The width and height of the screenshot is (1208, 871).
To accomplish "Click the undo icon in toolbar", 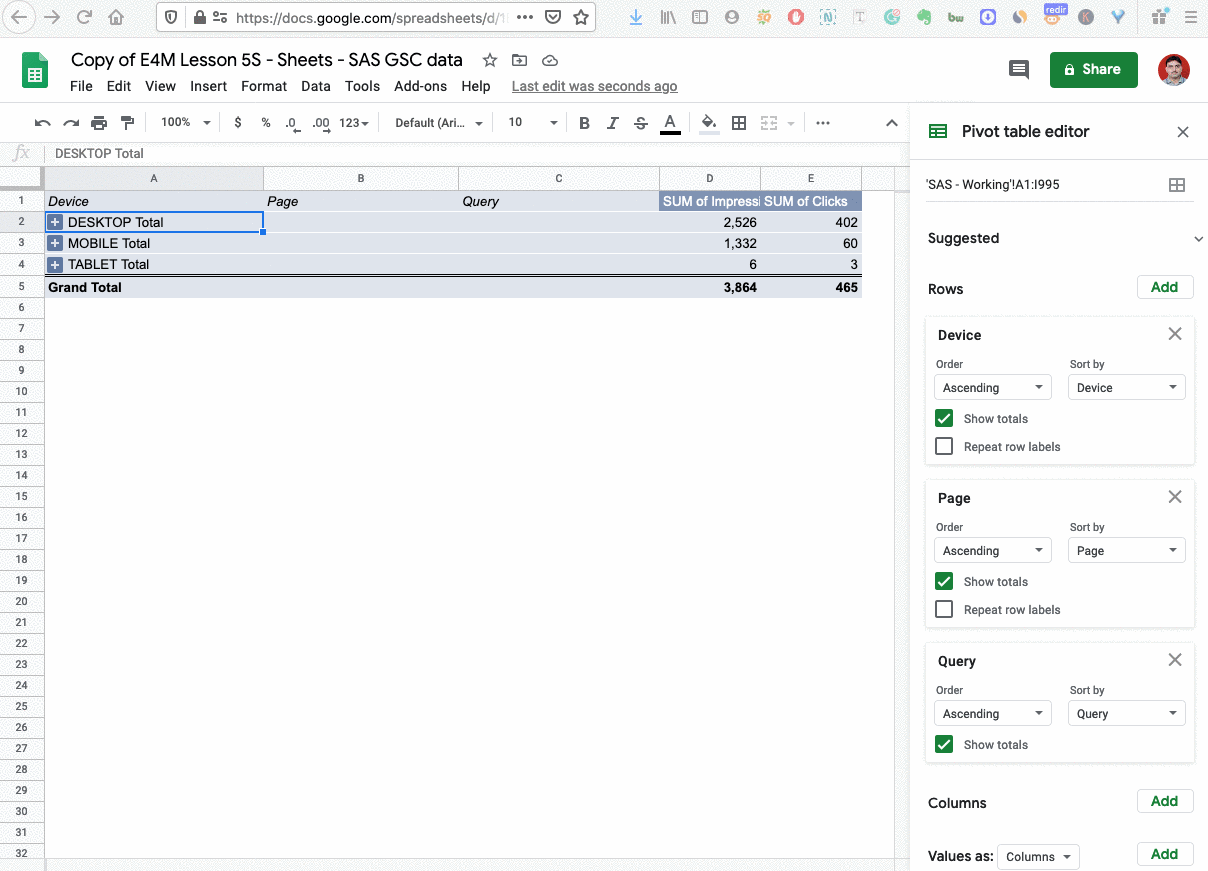I will (42, 123).
